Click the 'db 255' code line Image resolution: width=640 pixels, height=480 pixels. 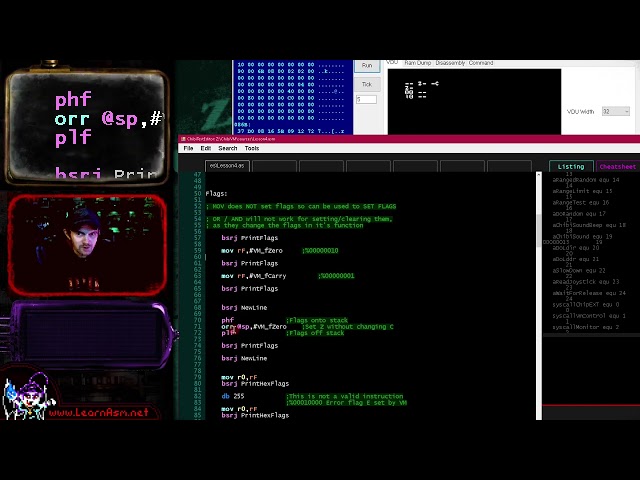[233, 396]
